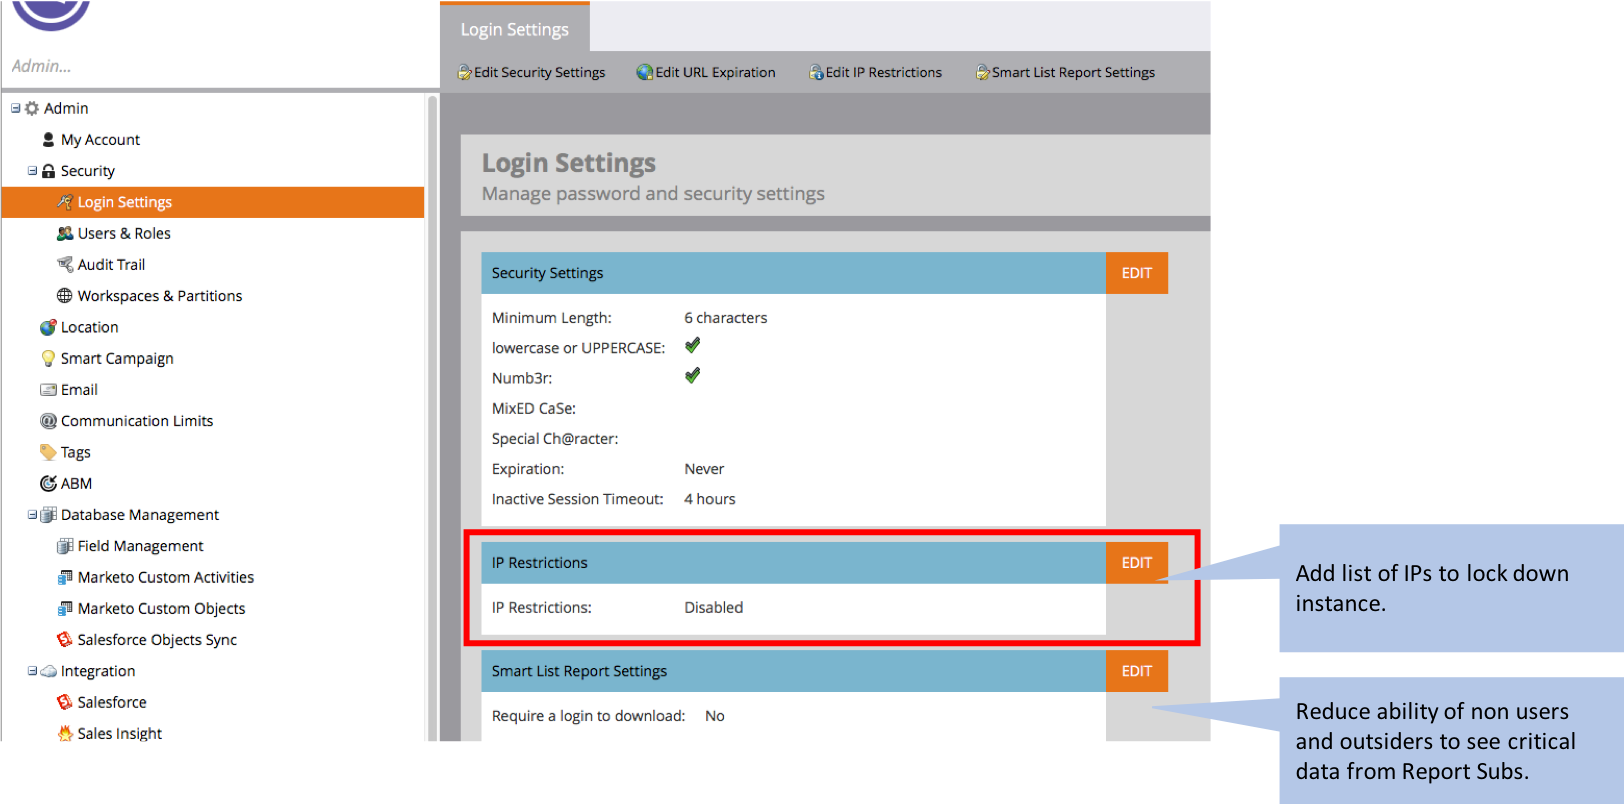Open the Tags icon in tree
This screenshot has height=804, width=1624.
48,452
